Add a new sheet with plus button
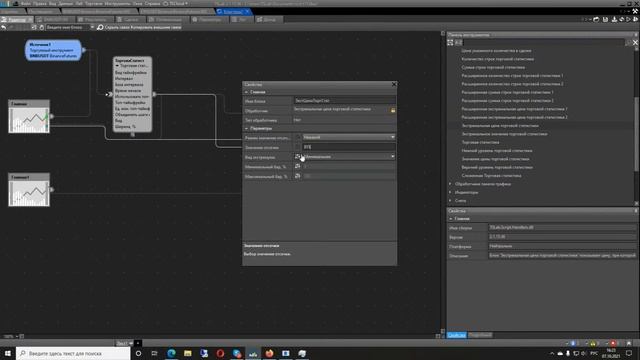The image size is (640, 360). click(138, 343)
